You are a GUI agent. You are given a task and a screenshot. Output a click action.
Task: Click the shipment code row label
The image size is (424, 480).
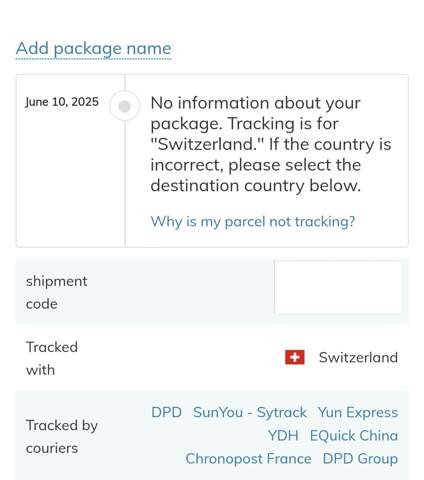[57, 292]
